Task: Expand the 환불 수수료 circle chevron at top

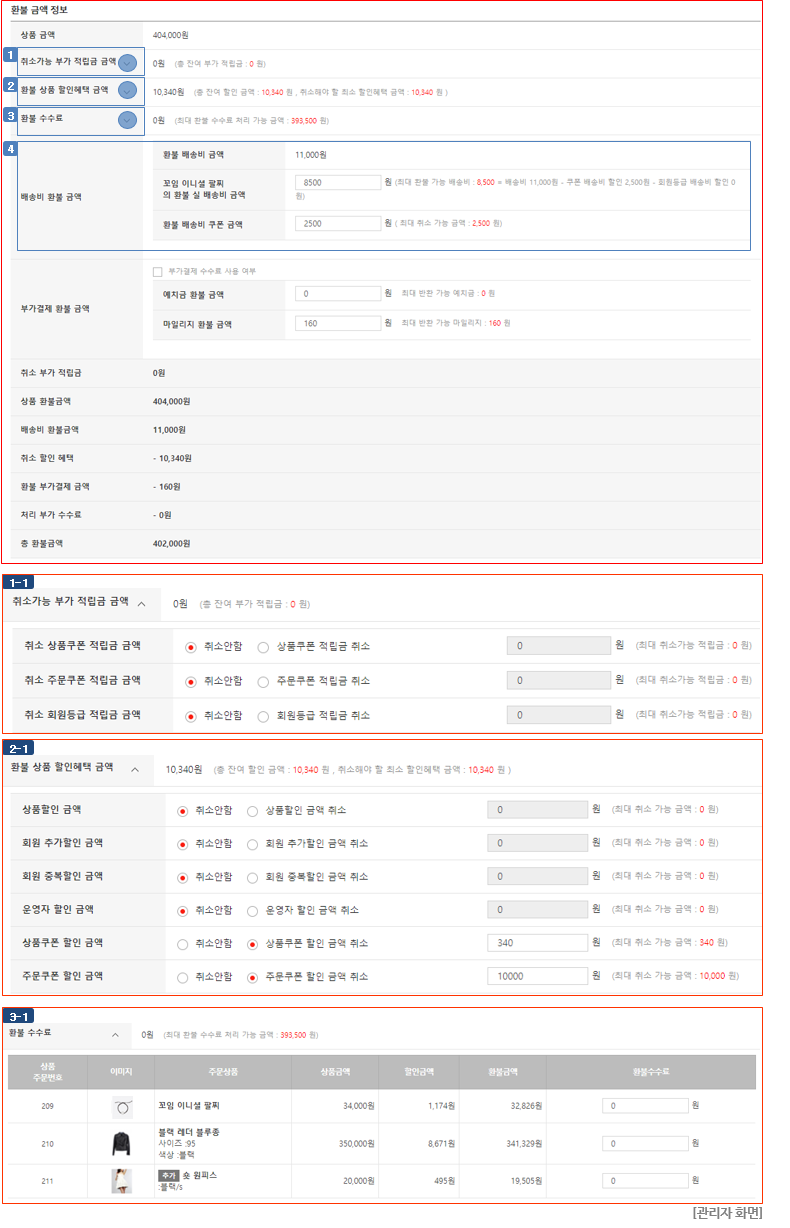Action: point(127,120)
